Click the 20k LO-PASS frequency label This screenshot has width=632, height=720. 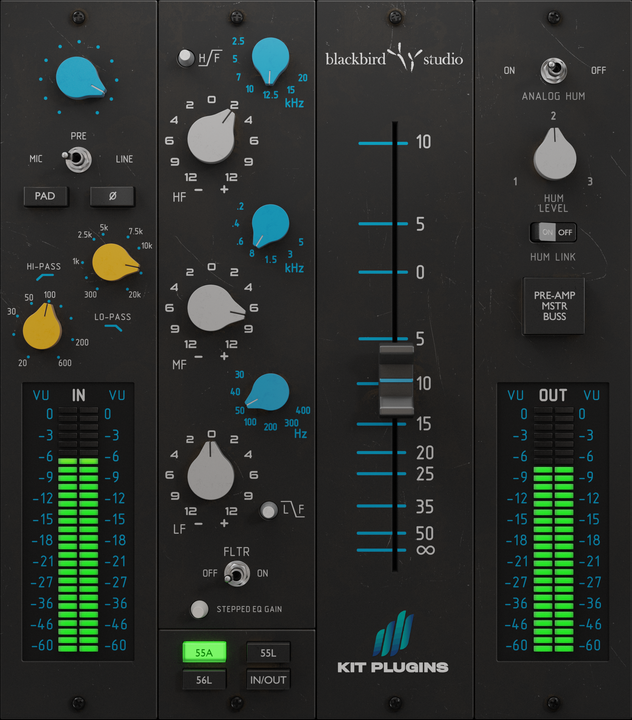[x=135, y=295]
